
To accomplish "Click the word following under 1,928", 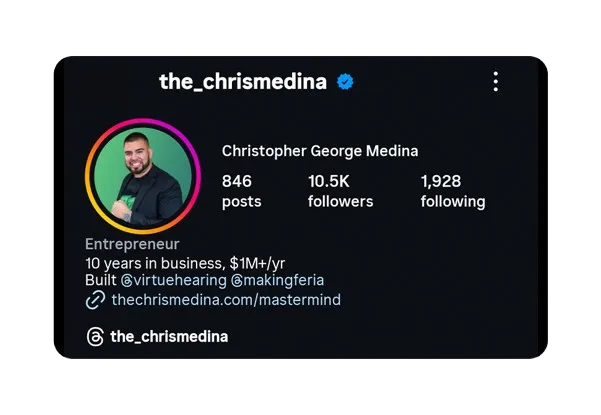I will tap(453, 202).
